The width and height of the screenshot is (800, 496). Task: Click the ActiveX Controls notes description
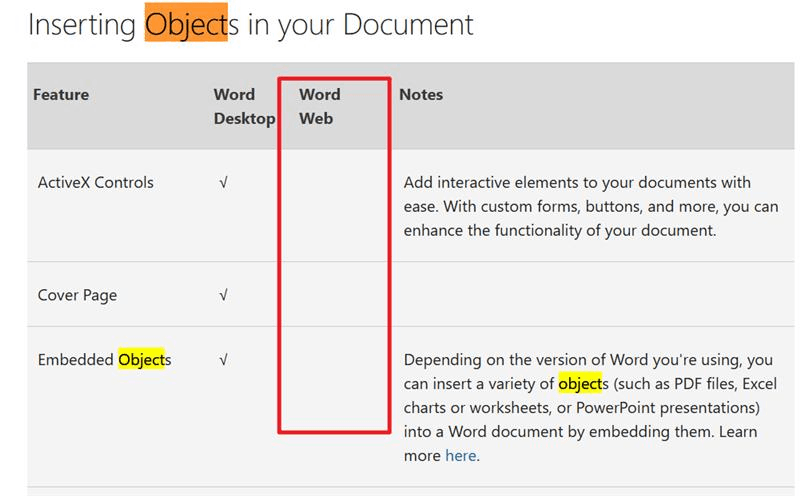coord(591,207)
